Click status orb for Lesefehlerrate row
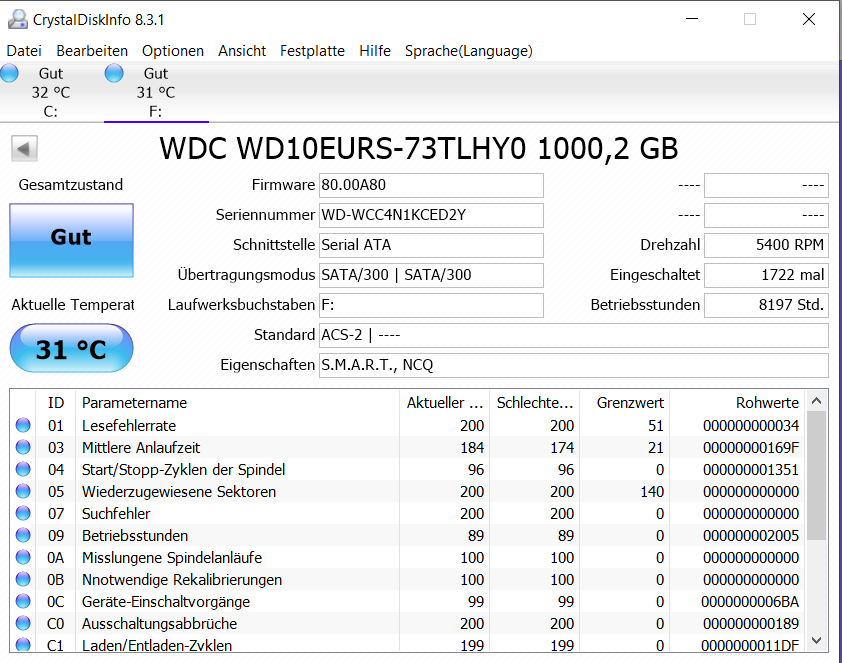 (x=23, y=425)
